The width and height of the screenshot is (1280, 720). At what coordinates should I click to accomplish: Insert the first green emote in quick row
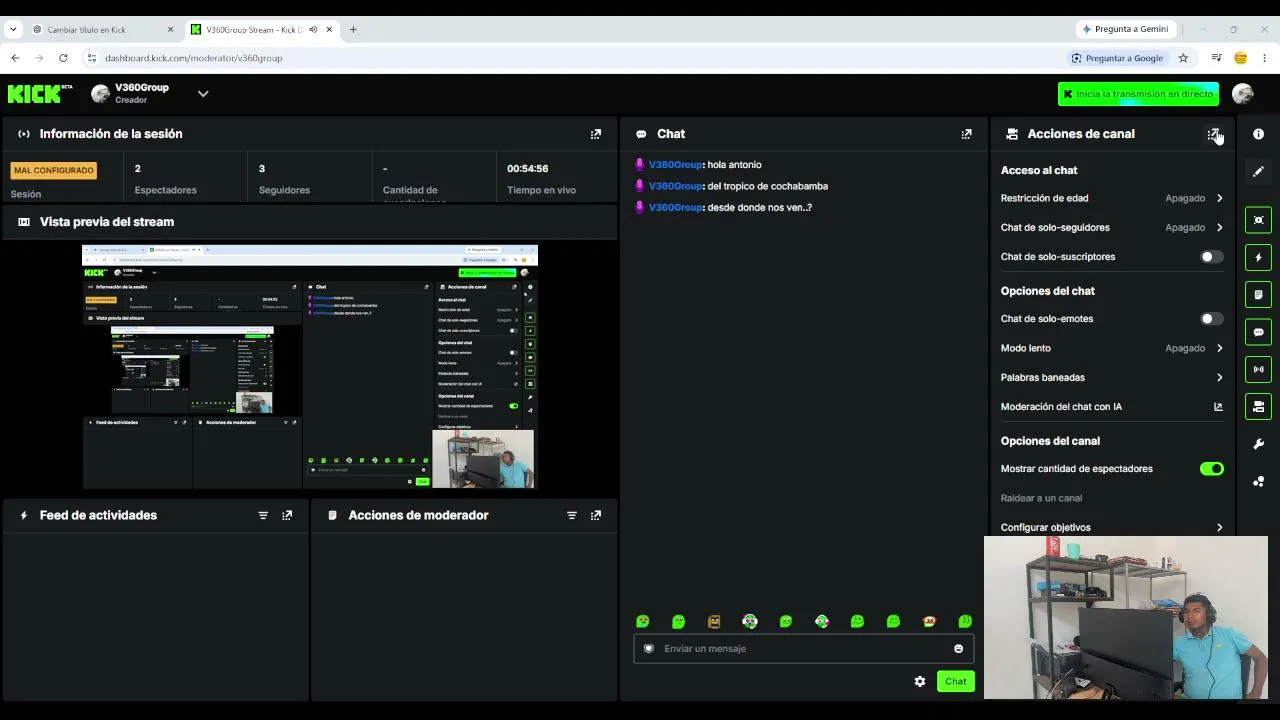(643, 621)
